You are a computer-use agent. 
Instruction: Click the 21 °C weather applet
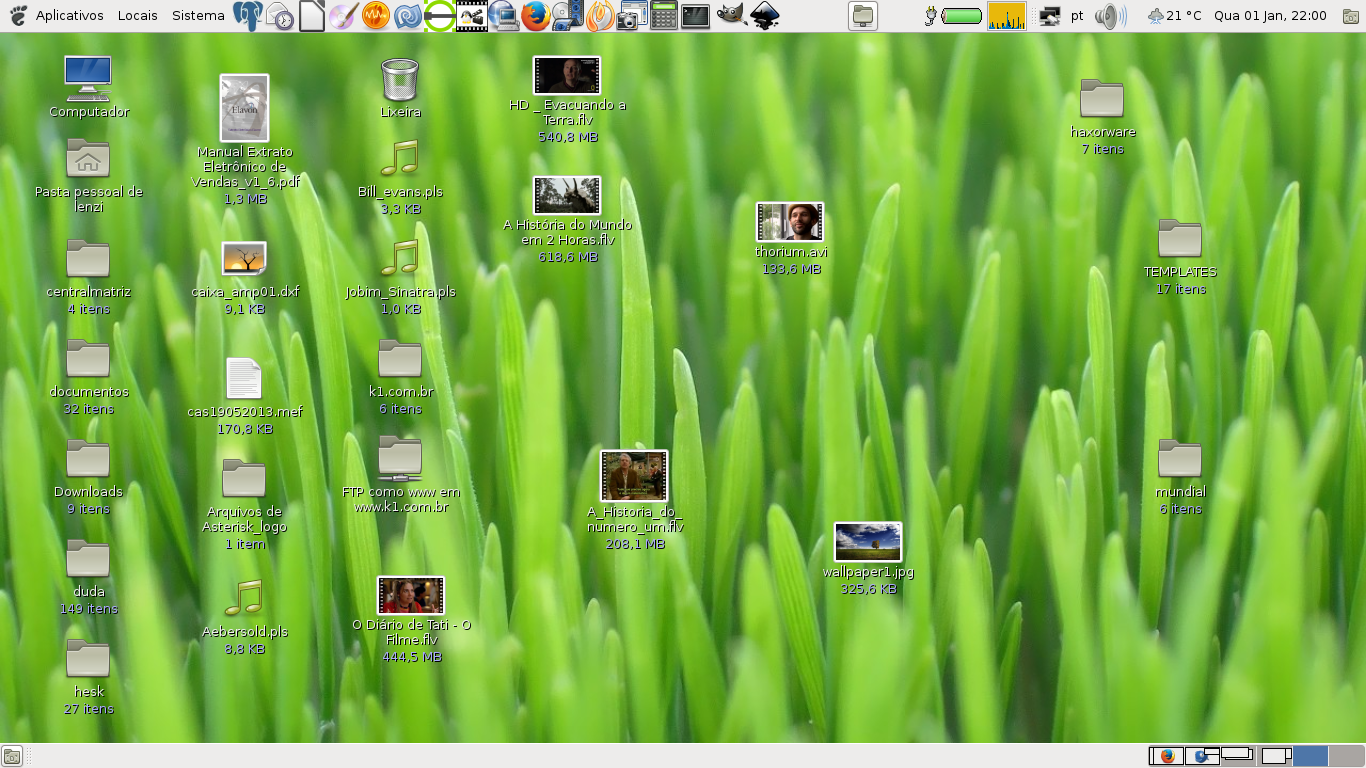click(x=1174, y=16)
